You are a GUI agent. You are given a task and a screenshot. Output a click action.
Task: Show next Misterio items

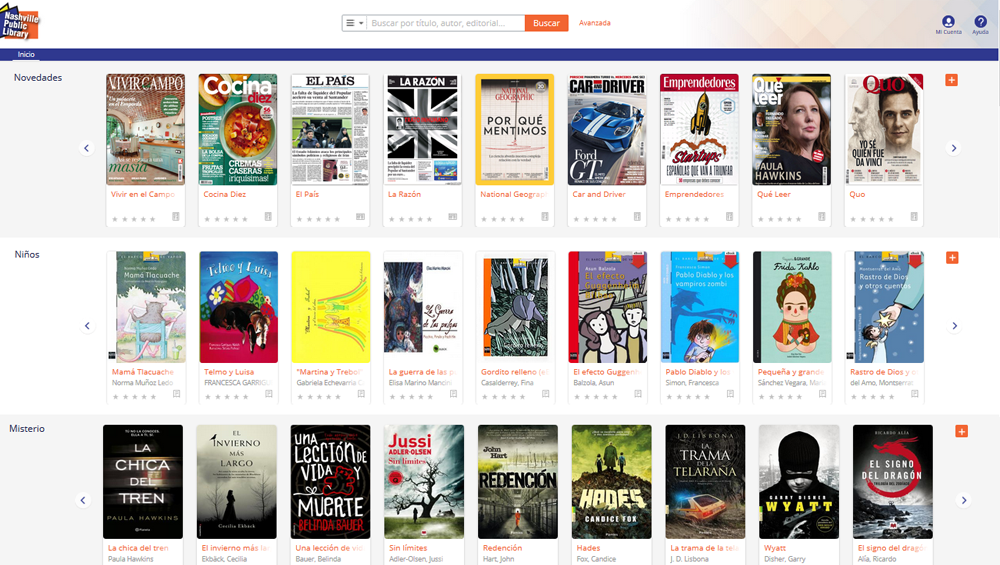point(964,500)
